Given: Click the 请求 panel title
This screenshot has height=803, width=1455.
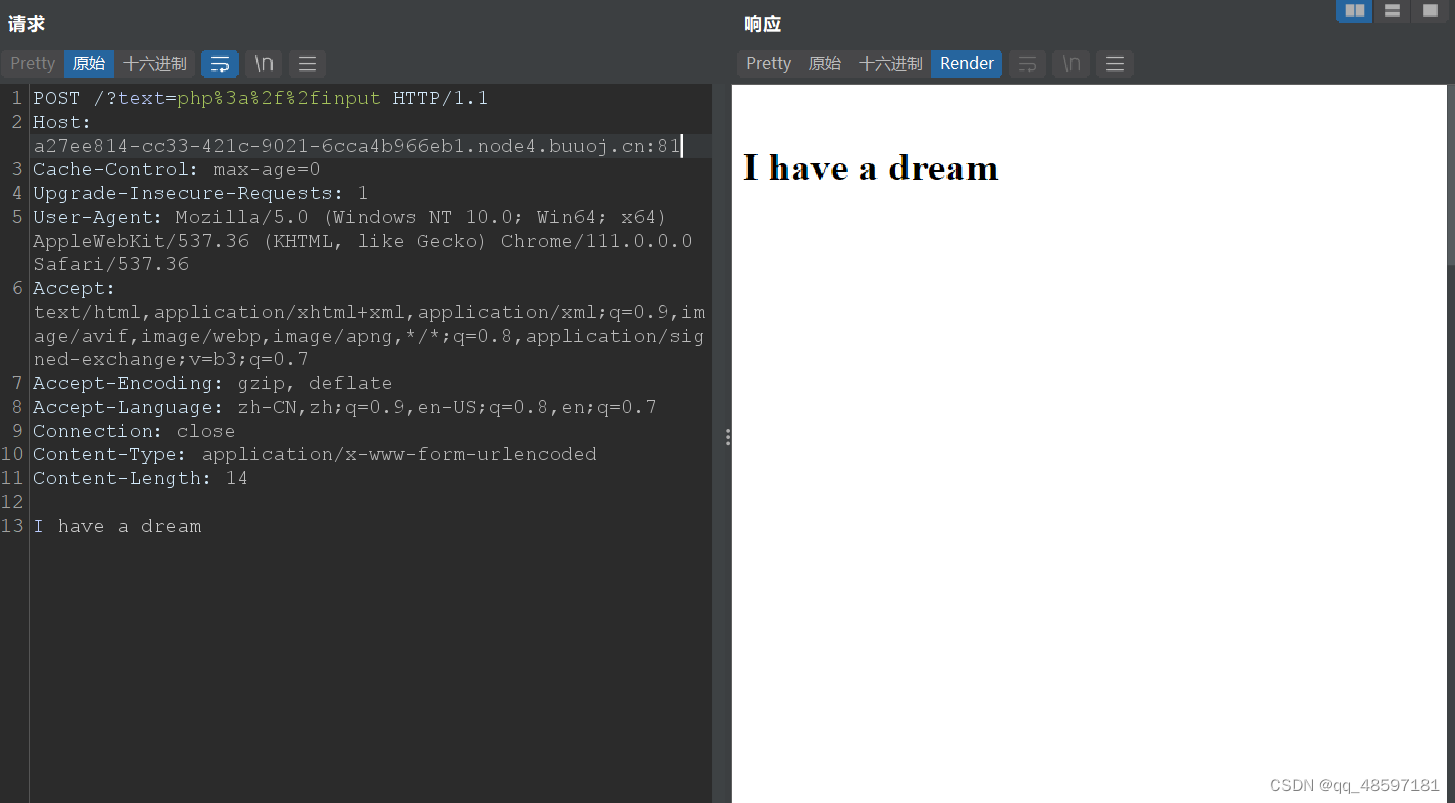Looking at the screenshot, I should (x=27, y=24).
